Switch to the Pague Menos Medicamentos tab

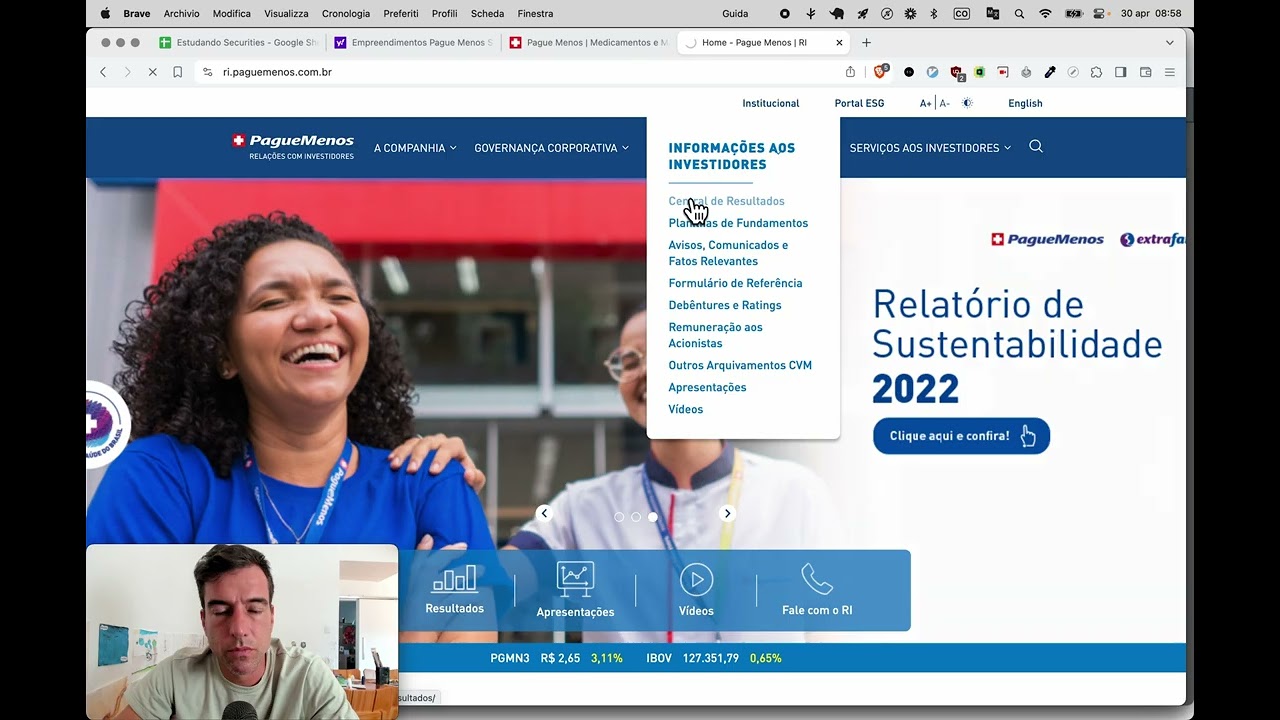(x=589, y=43)
